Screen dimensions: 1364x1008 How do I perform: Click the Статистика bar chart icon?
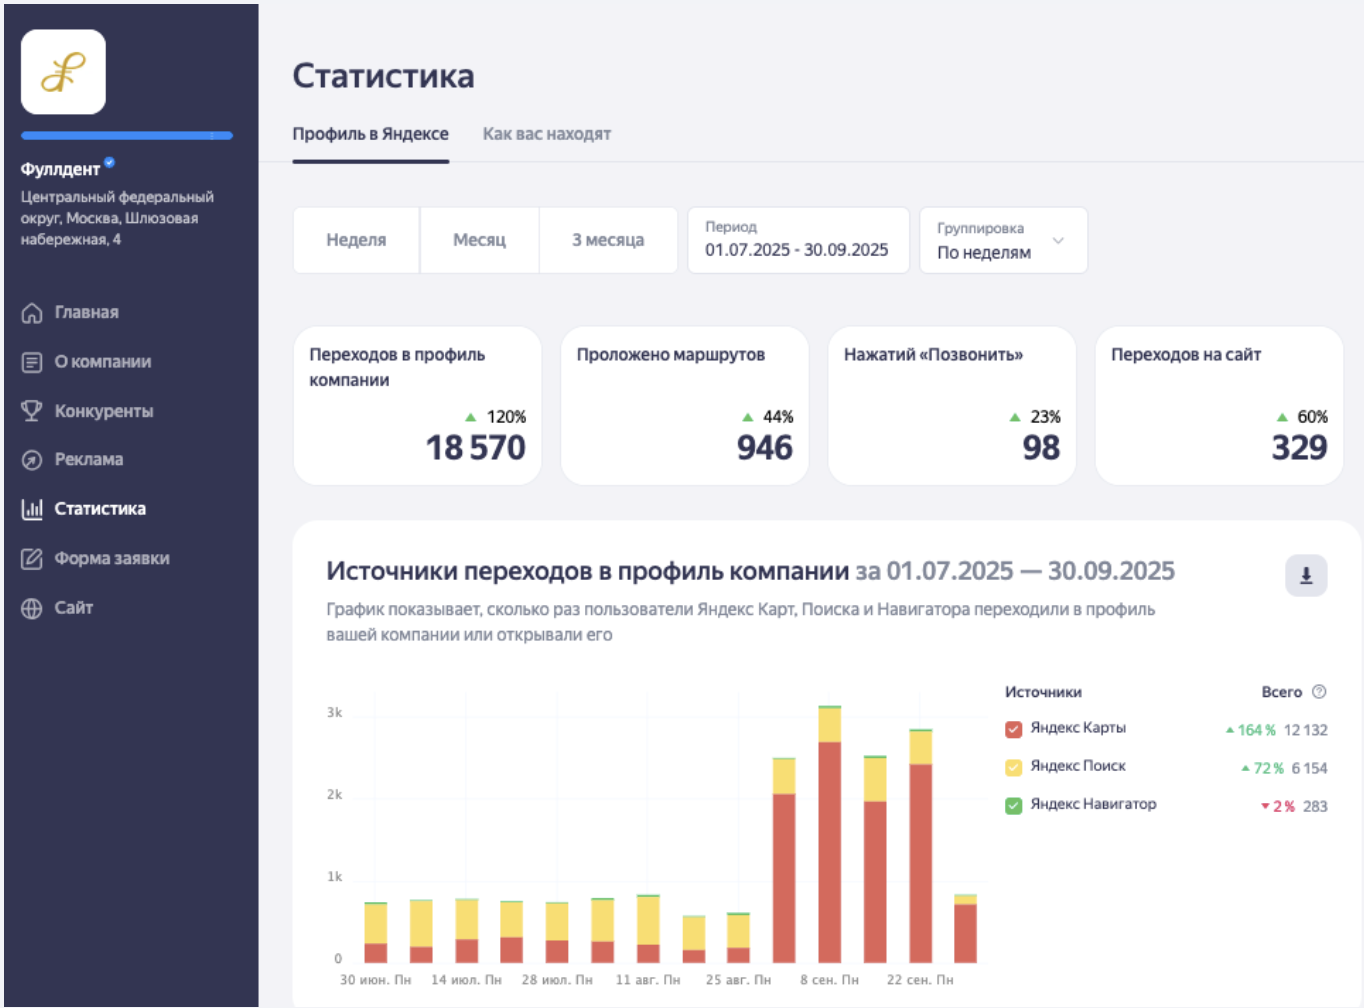point(32,509)
